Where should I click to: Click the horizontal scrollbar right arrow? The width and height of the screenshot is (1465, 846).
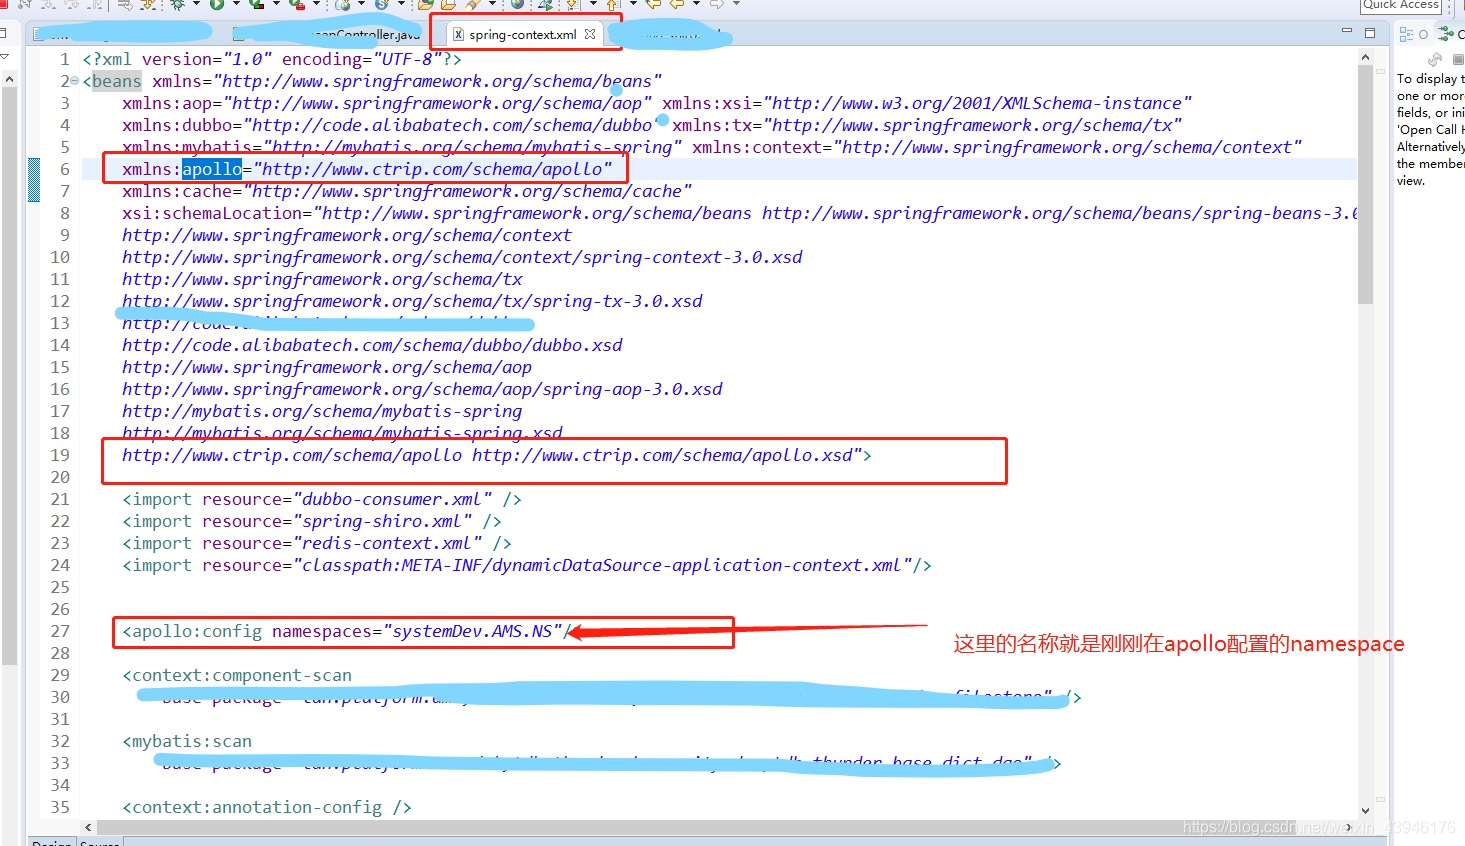1349,827
